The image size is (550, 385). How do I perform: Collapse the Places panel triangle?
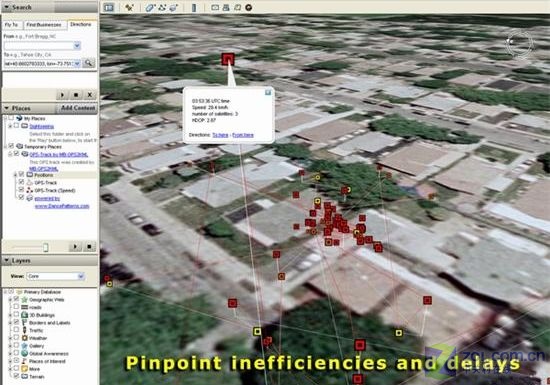click(x=6, y=108)
